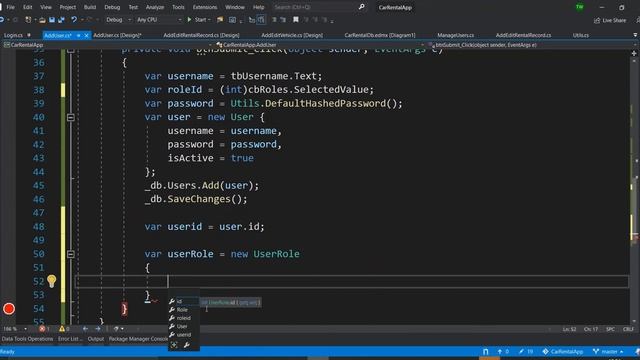The width and height of the screenshot is (640, 360).
Task: Toggle IntelliSense properties filter wrench icon
Action: (187, 345)
